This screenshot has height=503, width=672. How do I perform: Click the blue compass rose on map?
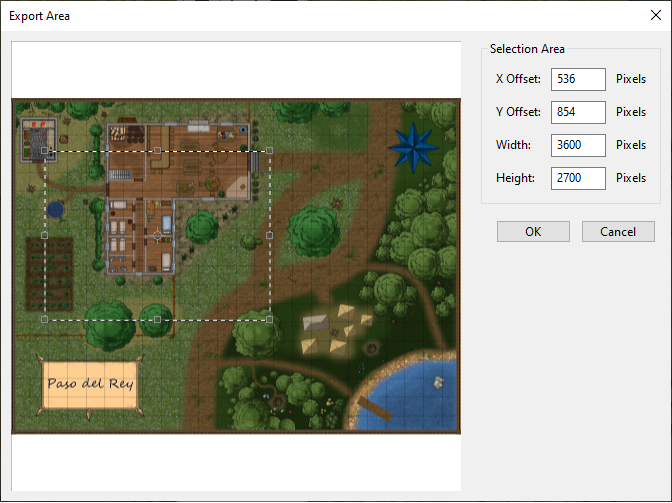(413, 146)
